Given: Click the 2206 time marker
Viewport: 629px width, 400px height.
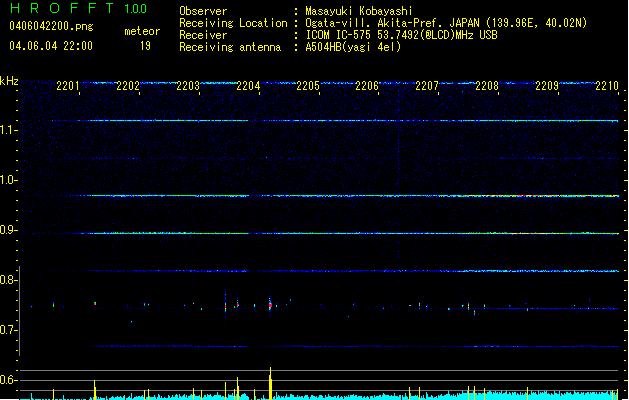Looking at the screenshot, I should tap(367, 86).
